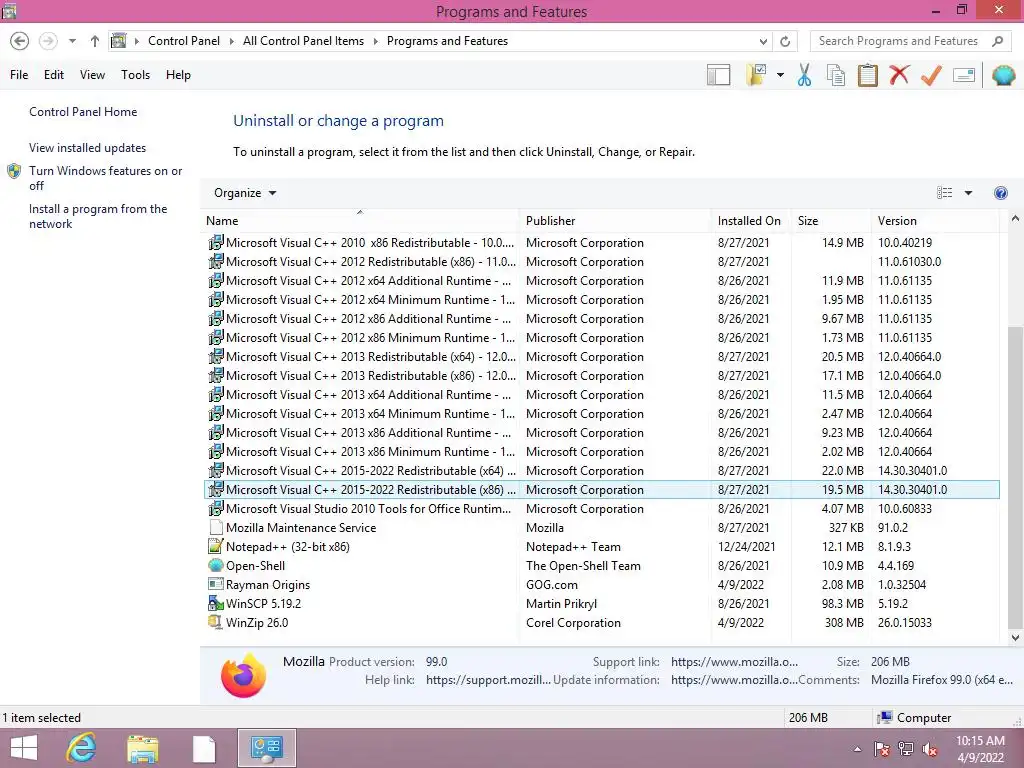This screenshot has height=768, width=1024.
Task: Open the Tools menu
Action: (x=135, y=74)
